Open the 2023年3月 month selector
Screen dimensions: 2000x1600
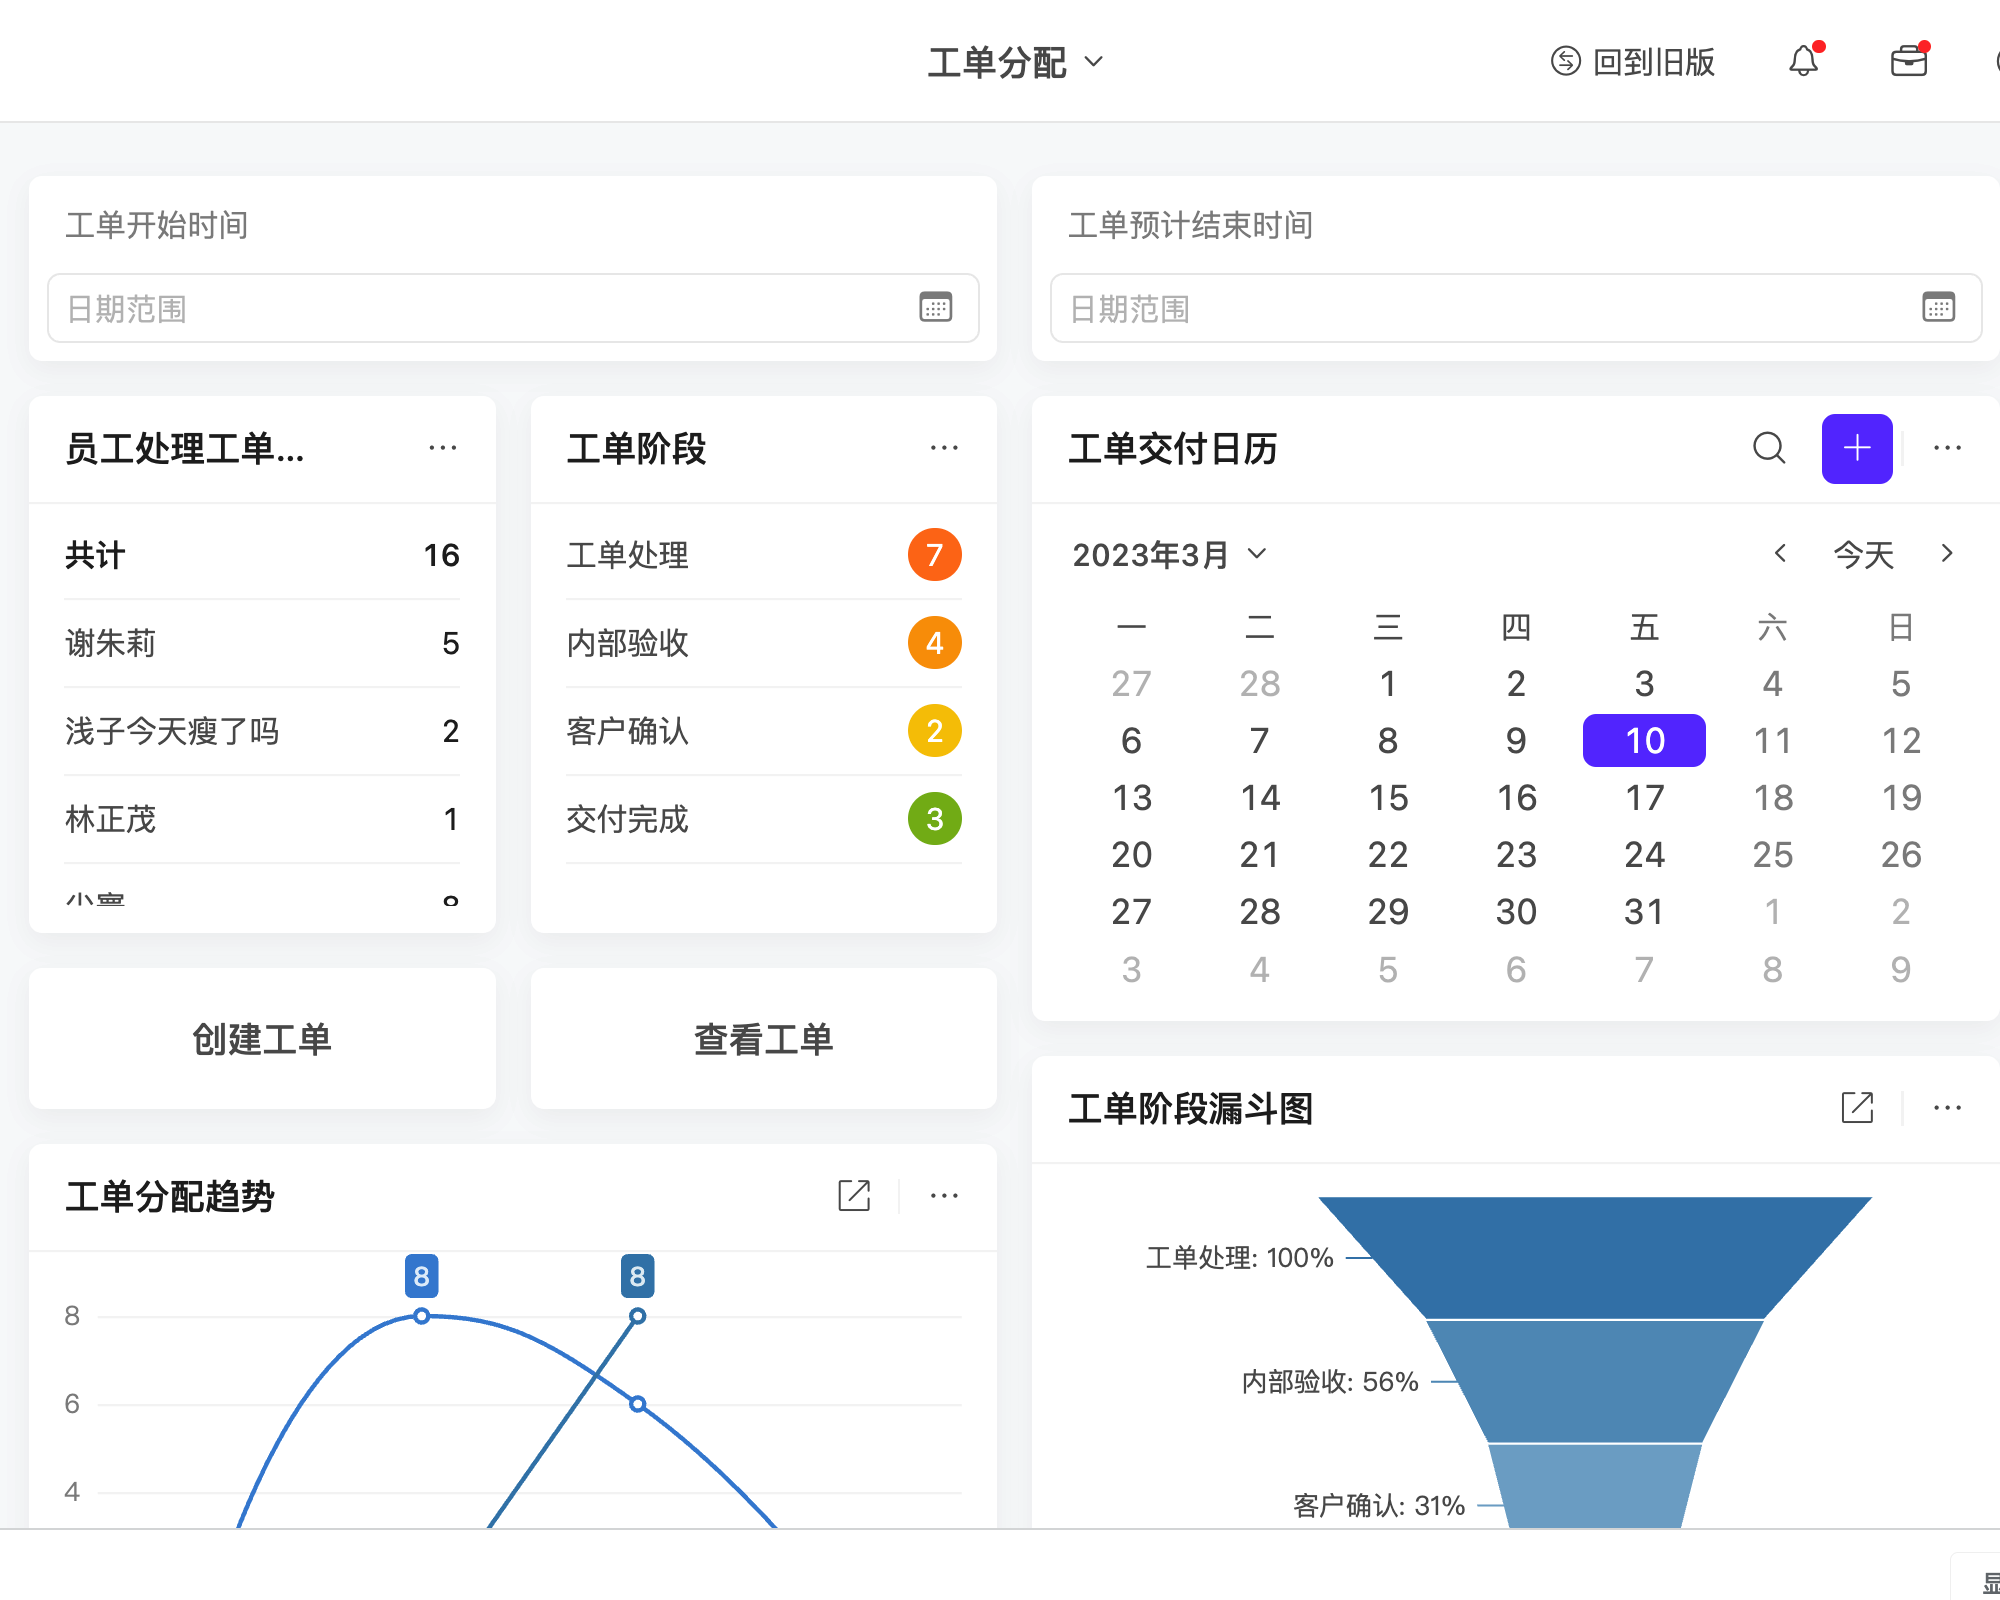click(1168, 554)
